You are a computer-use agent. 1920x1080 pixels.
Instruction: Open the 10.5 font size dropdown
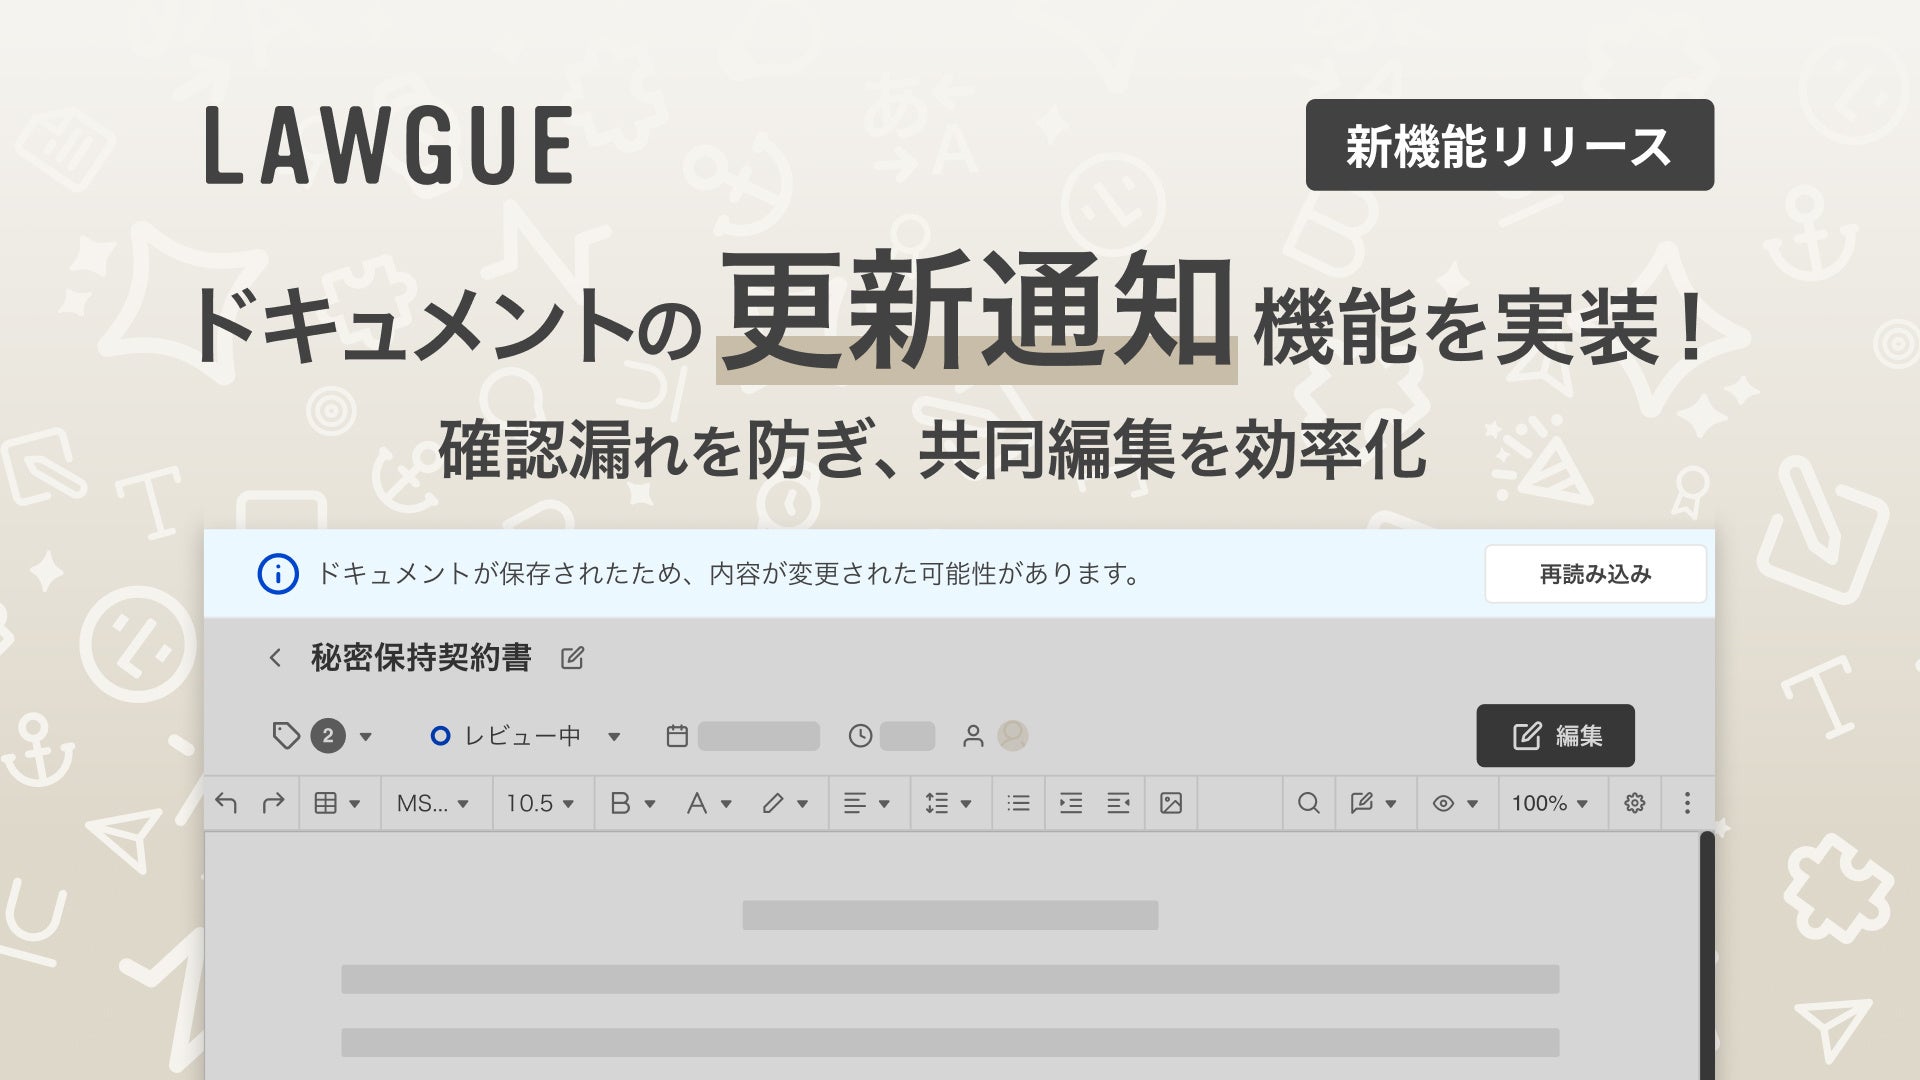pyautogui.click(x=540, y=803)
